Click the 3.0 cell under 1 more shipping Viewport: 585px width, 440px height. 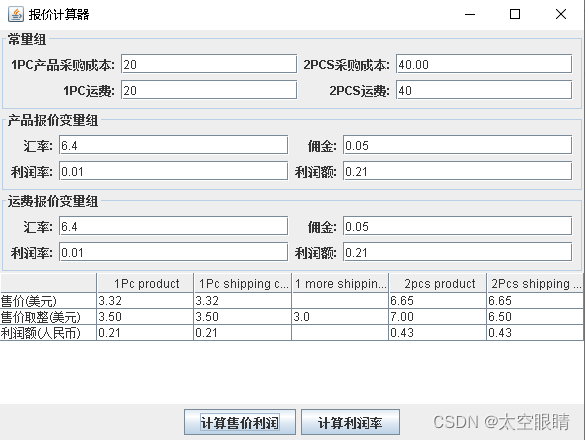(x=340, y=316)
